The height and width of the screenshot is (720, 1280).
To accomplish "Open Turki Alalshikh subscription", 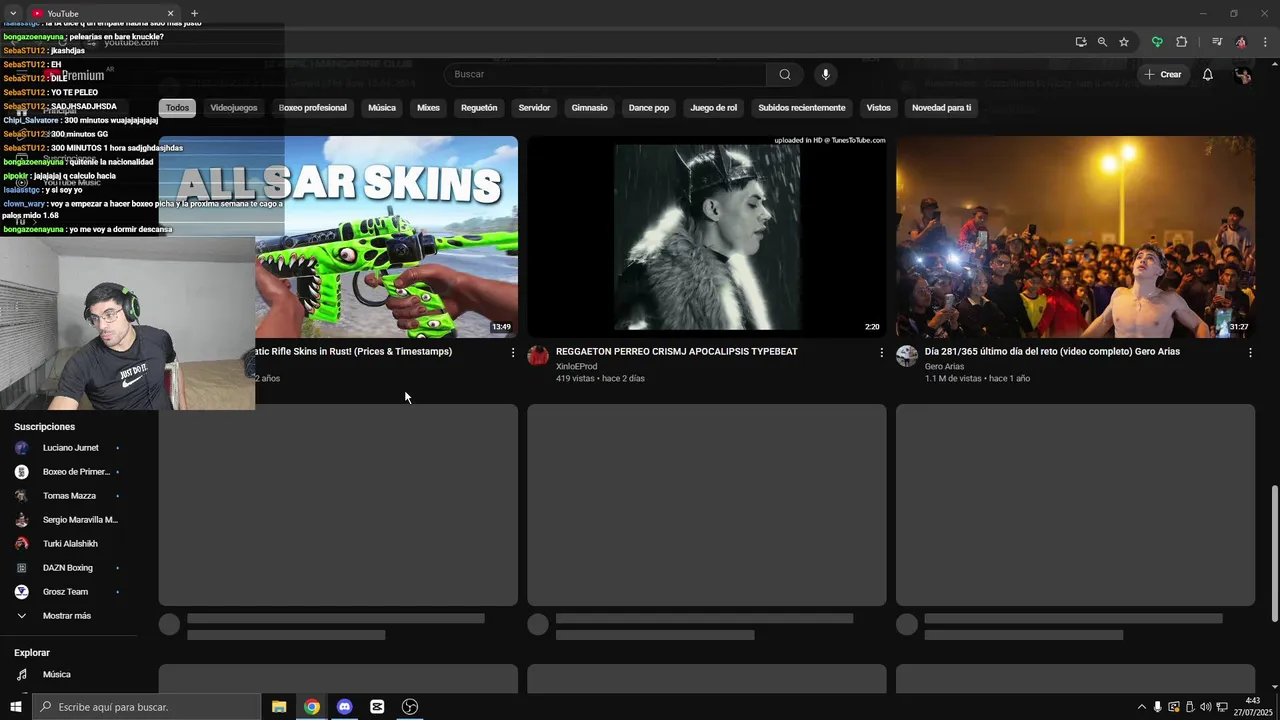I will pyautogui.click(x=68, y=544).
